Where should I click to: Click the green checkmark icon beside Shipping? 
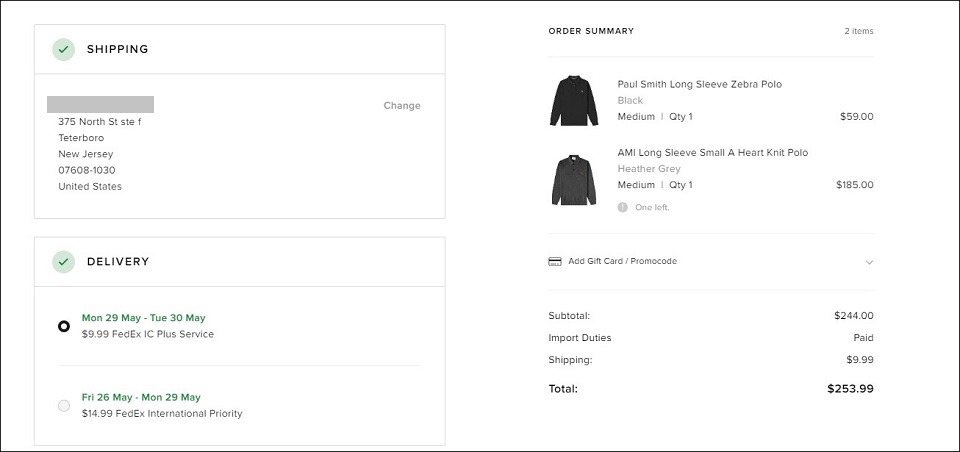pos(64,50)
